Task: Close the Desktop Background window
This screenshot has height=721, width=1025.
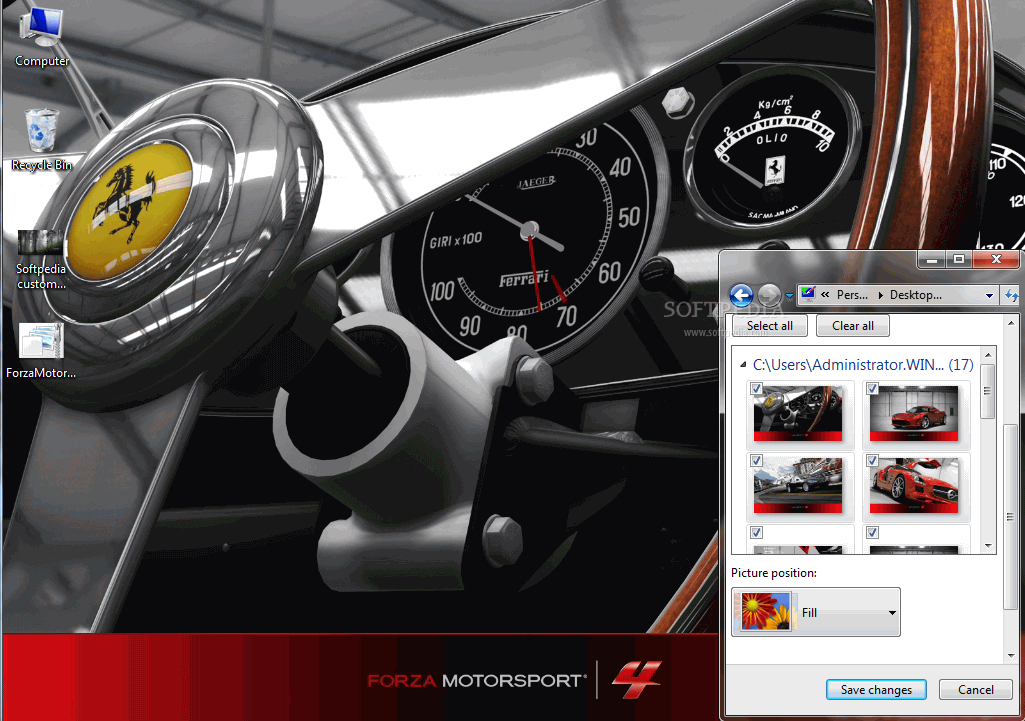Action: tap(996, 260)
